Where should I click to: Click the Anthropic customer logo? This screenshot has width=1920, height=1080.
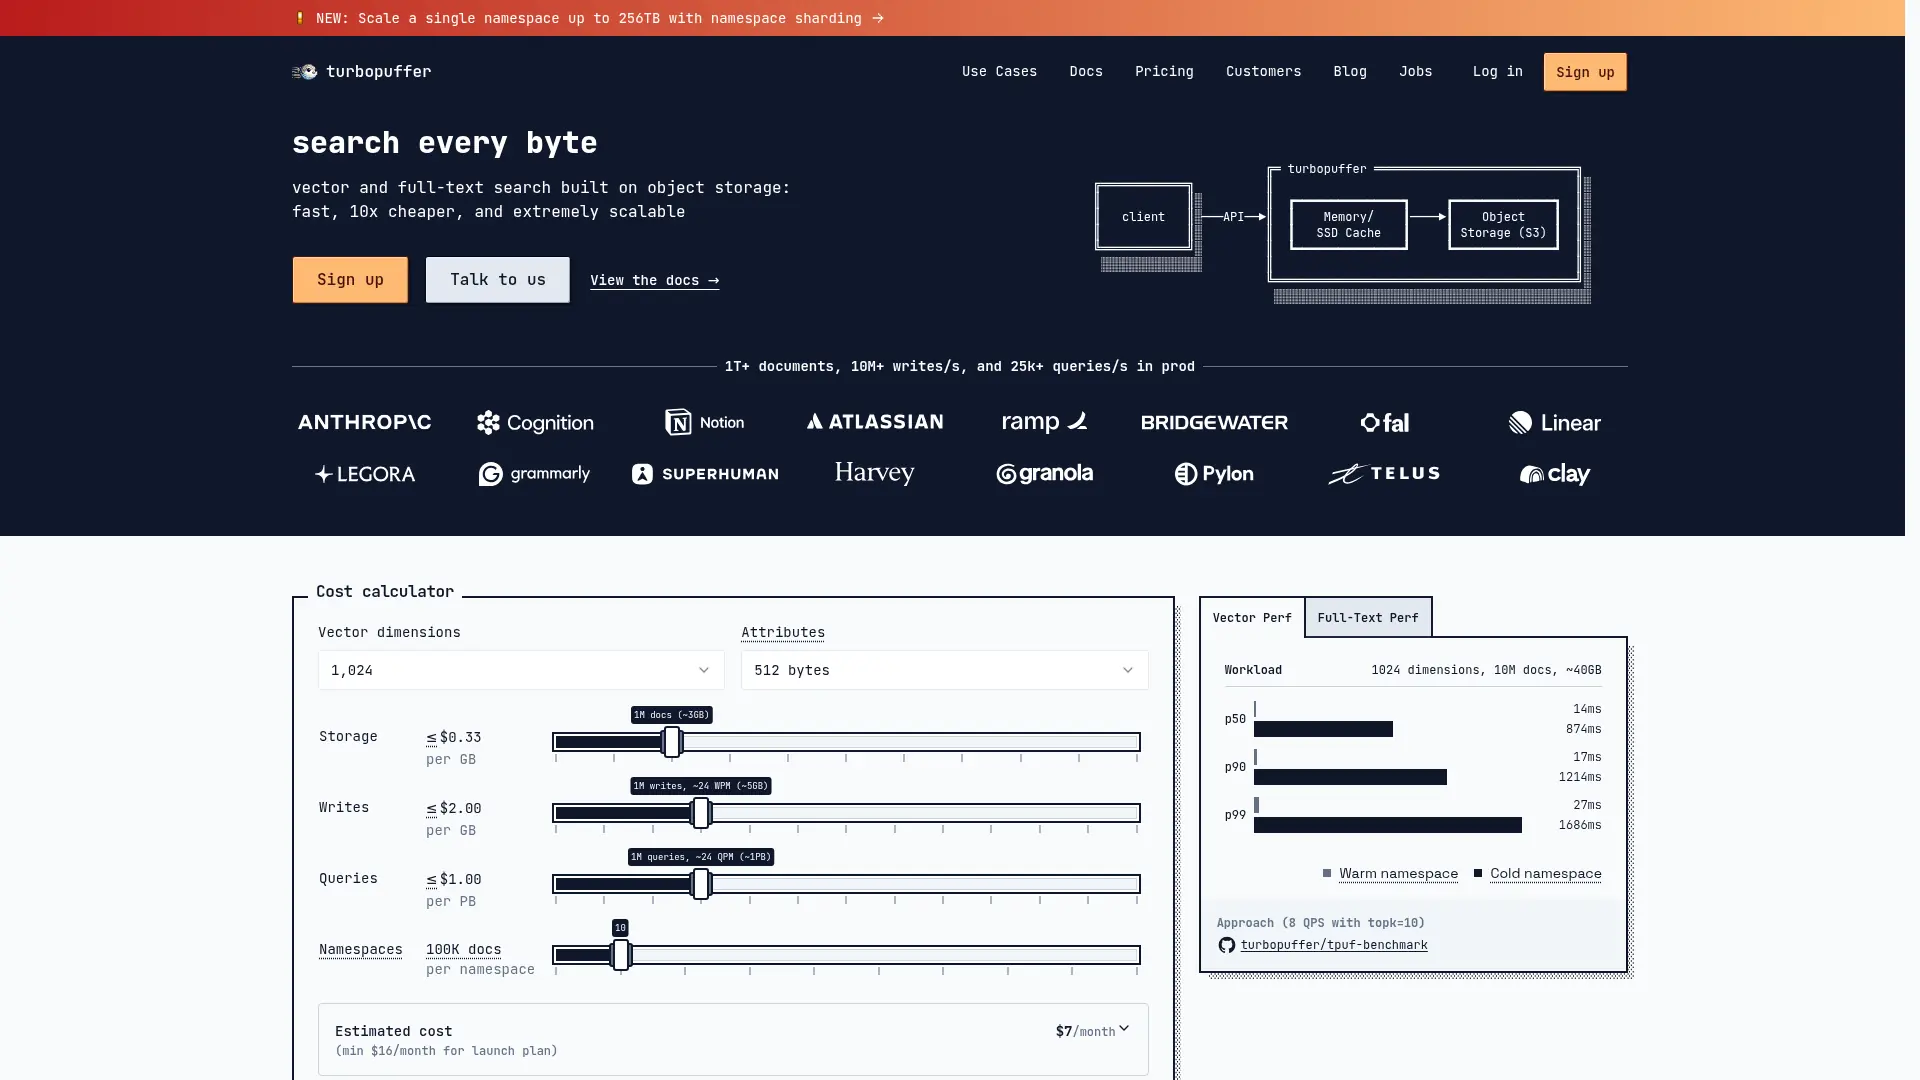pyautogui.click(x=365, y=422)
